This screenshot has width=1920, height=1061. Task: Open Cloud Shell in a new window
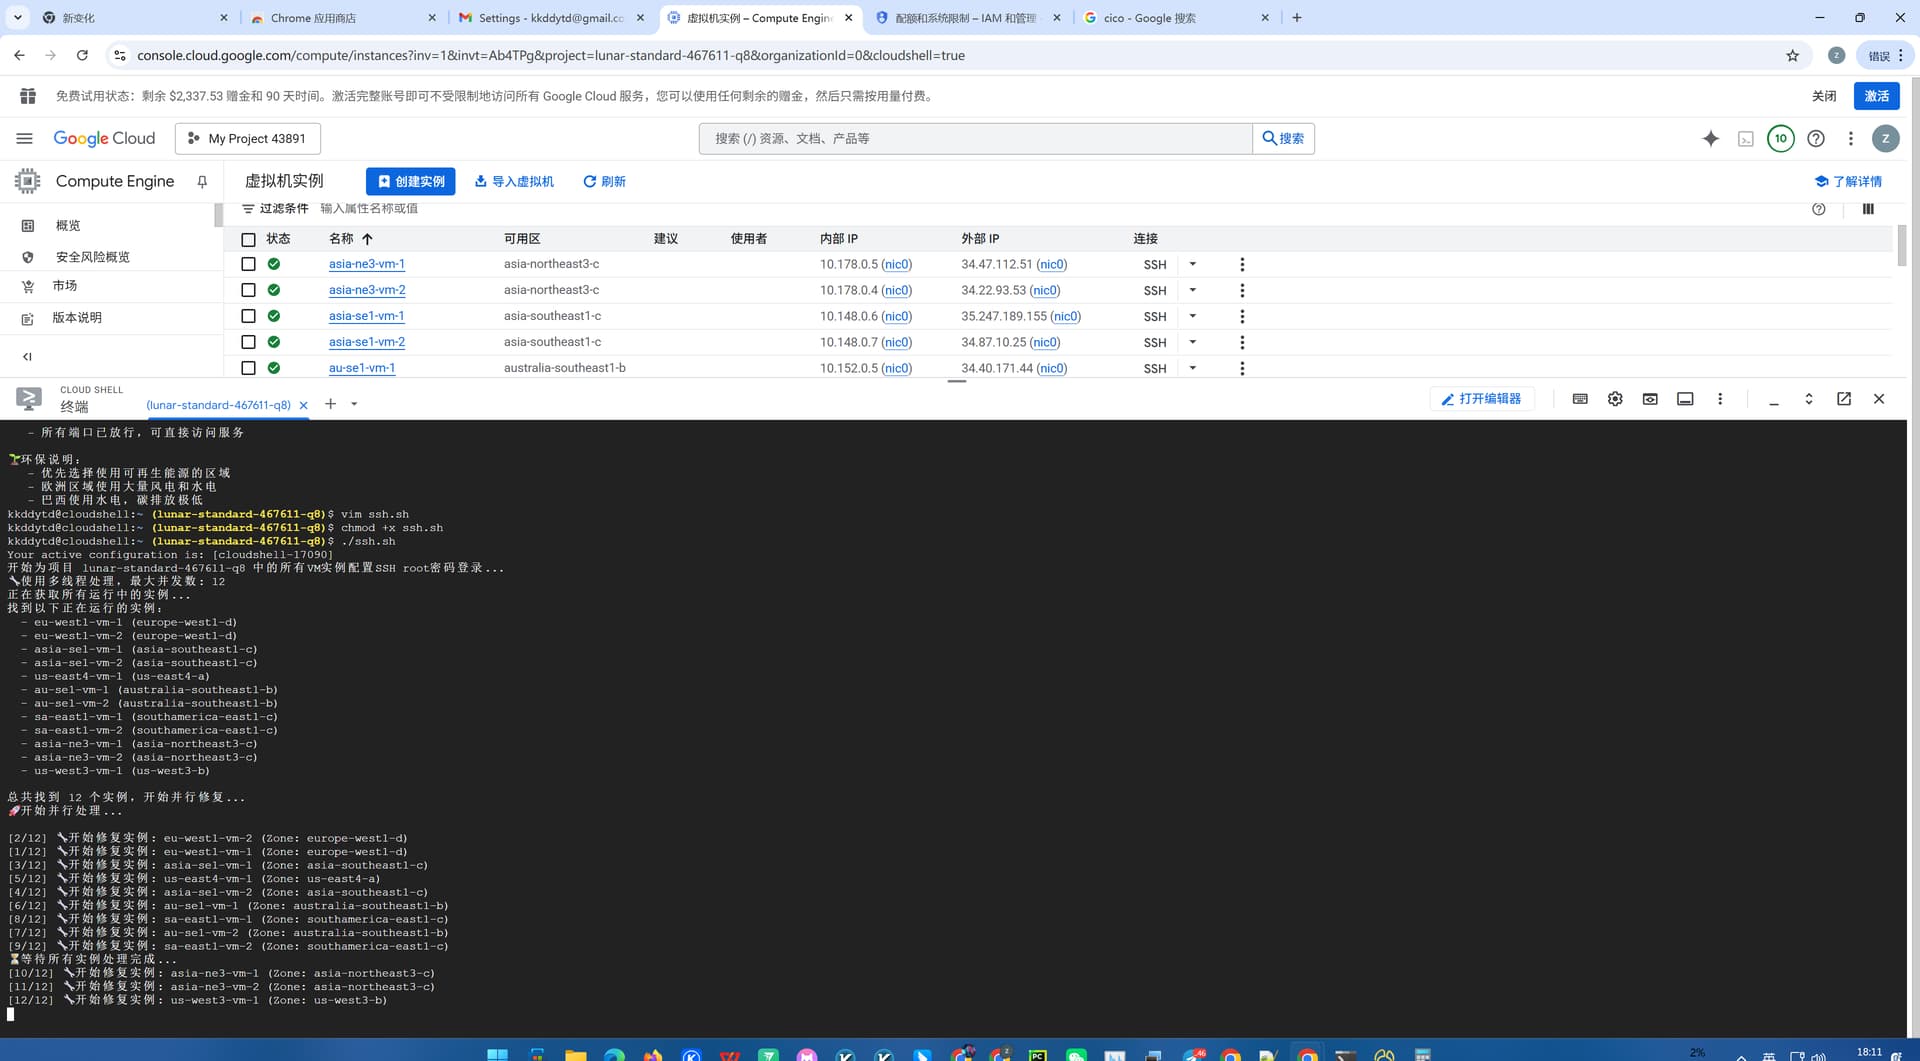pos(1843,399)
